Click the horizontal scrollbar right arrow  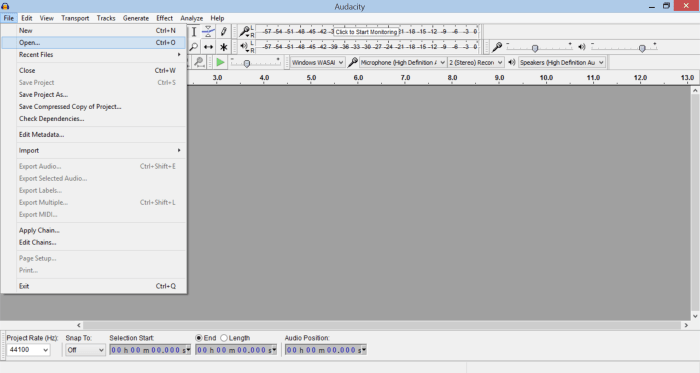point(686,325)
